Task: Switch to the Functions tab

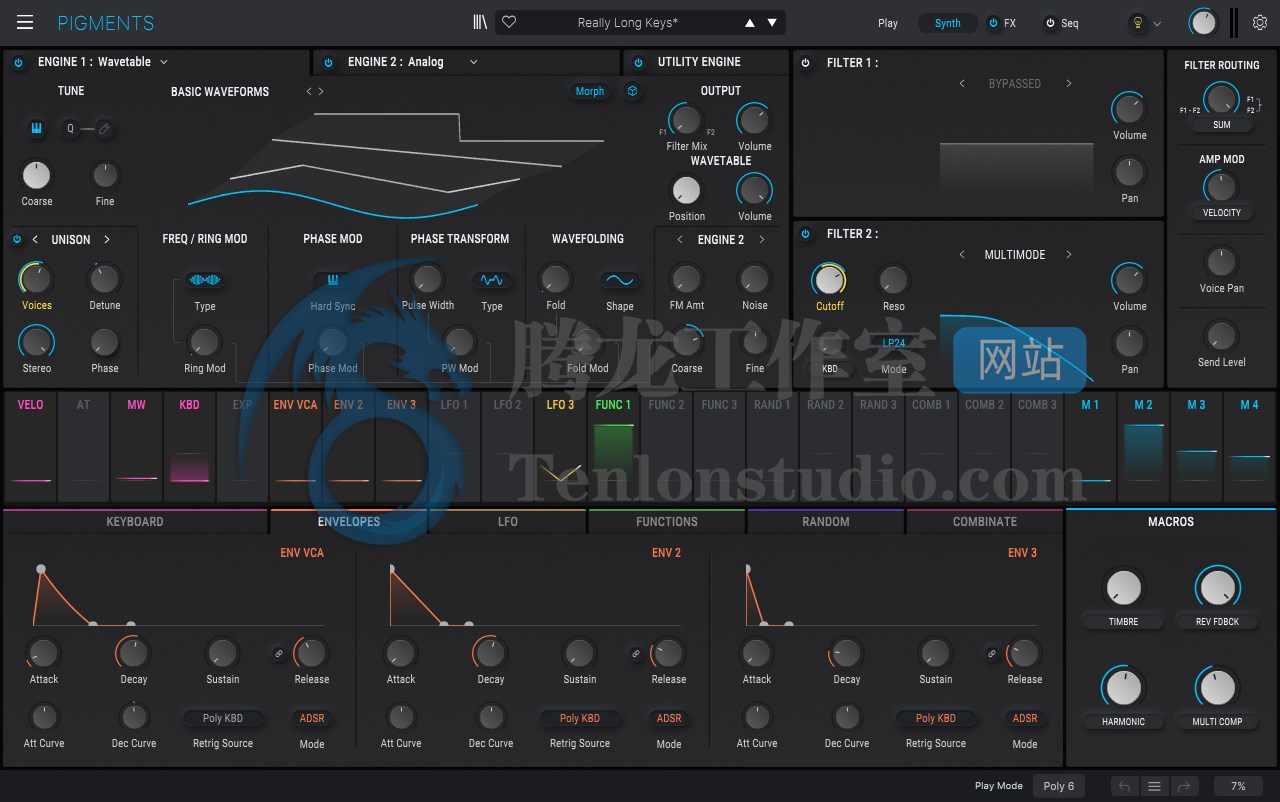Action: [667, 521]
